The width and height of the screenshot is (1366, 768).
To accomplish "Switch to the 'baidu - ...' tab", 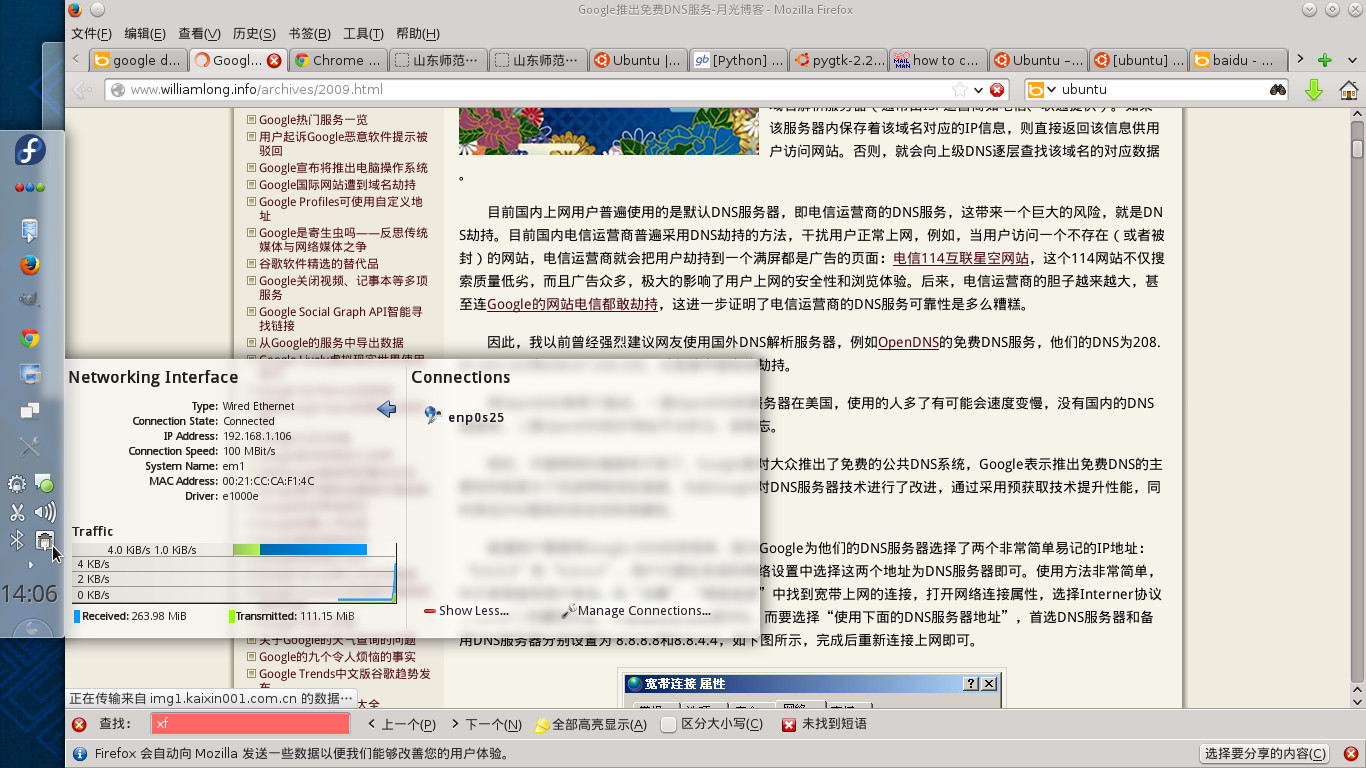I will click(x=1238, y=60).
